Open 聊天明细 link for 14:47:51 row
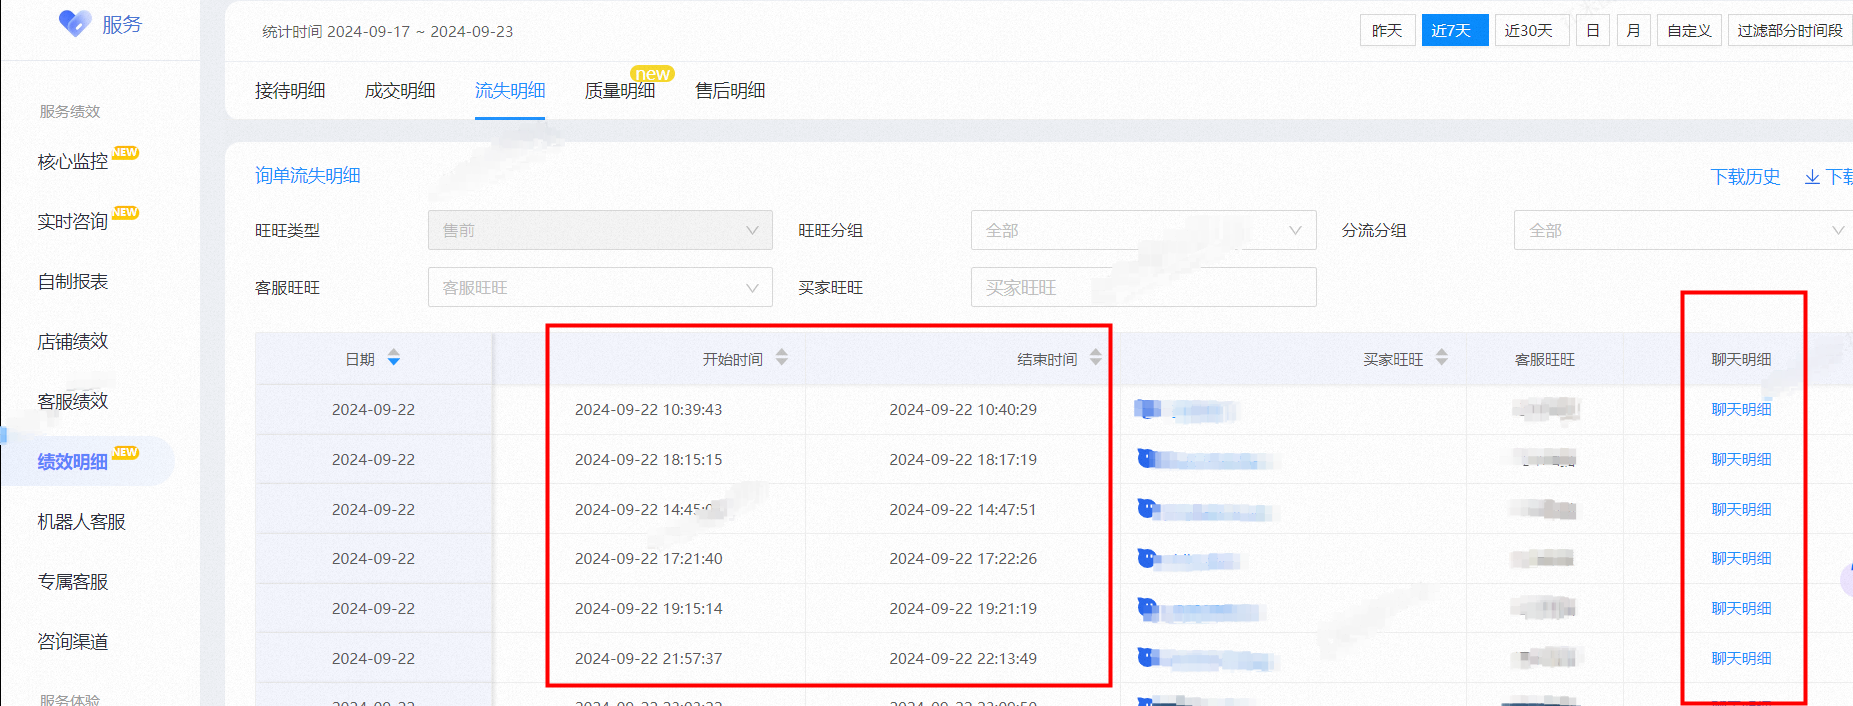The image size is (1853, 706). click(x=1741, y=509)
